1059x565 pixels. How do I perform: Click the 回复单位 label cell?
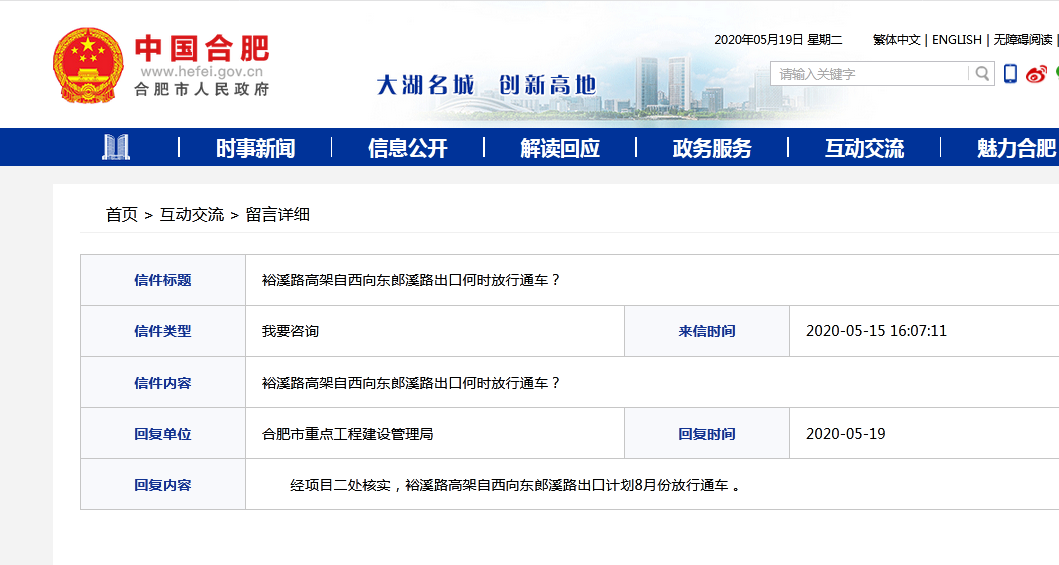[x=163, y=434]
